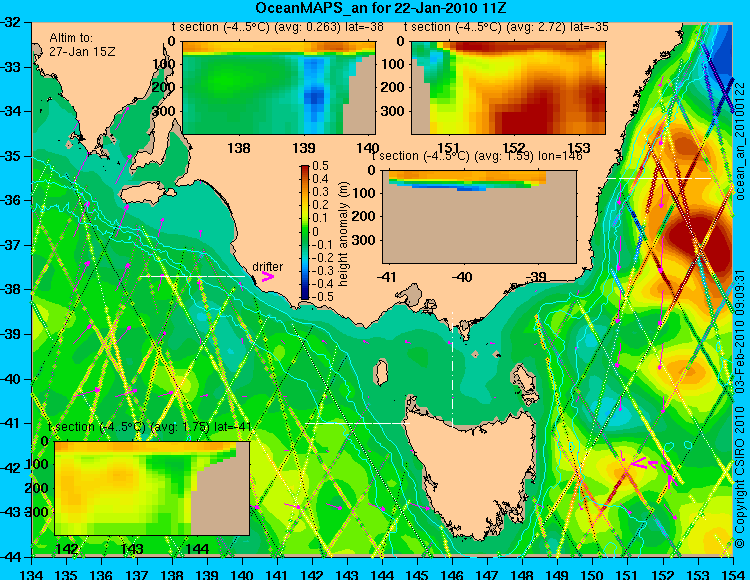Click the 't section (avg: 0.263) lat=-38' heading

277,27
